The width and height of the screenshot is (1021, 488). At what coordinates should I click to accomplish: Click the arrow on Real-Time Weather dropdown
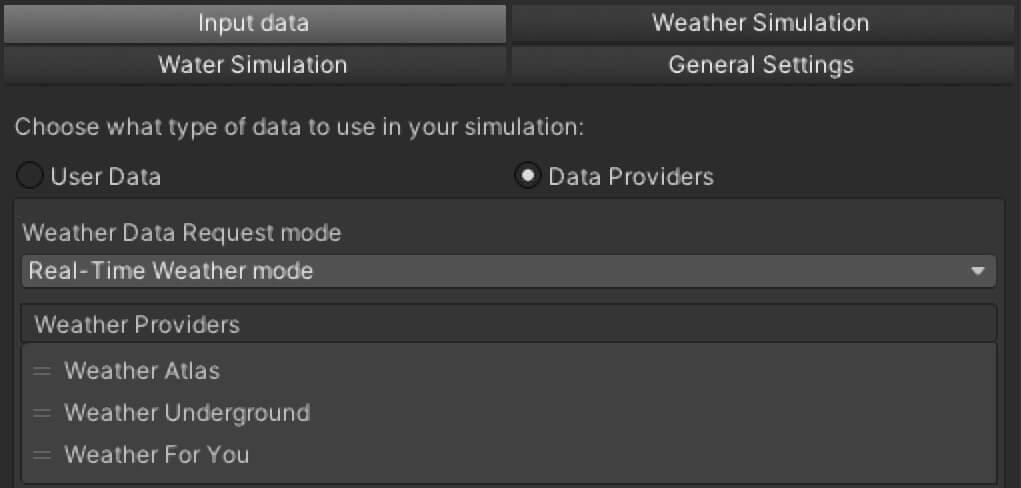[977, 271]
